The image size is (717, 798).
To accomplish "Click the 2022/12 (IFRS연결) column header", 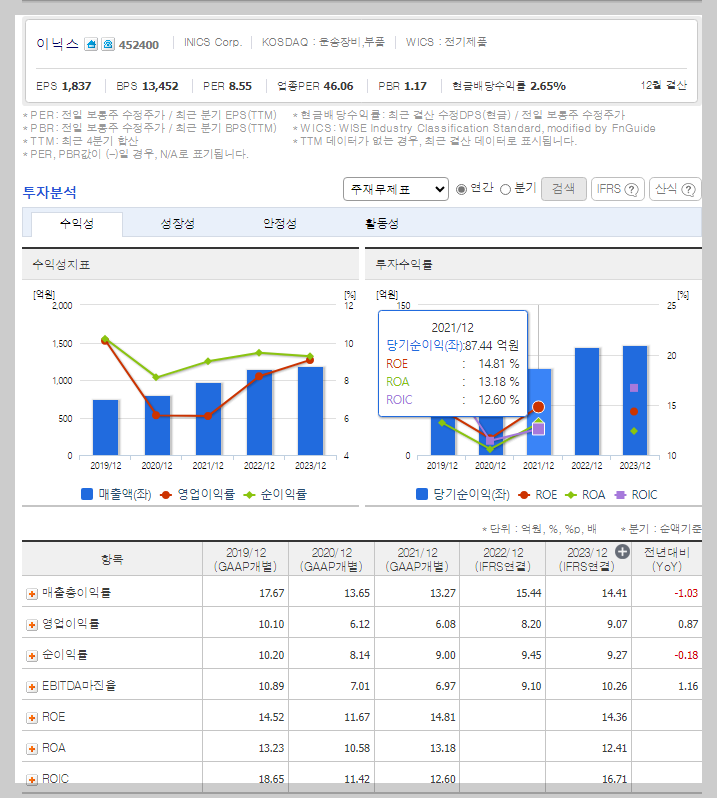I will coord(503,559).
